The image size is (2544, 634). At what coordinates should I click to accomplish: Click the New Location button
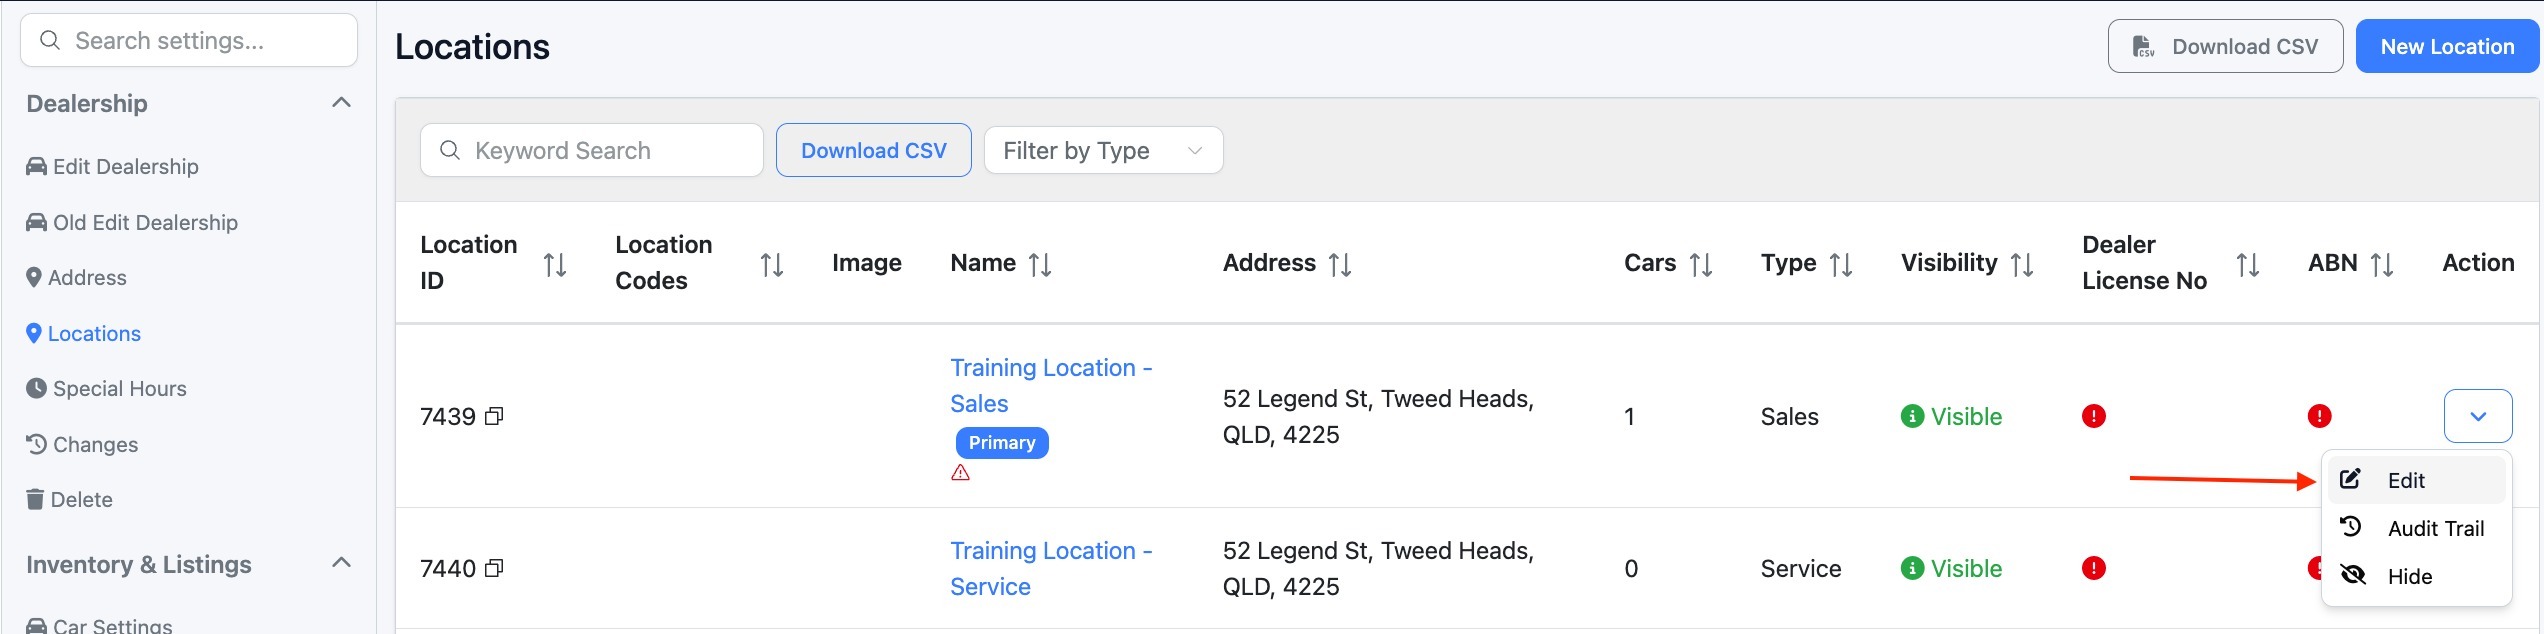pyautogui.click(x=2446, y=47)
